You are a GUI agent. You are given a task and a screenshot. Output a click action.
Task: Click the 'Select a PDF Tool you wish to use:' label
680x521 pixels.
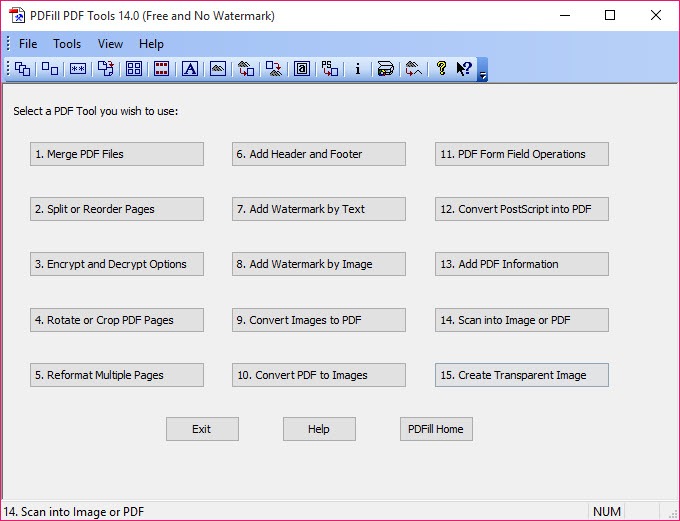pos(95,111)
